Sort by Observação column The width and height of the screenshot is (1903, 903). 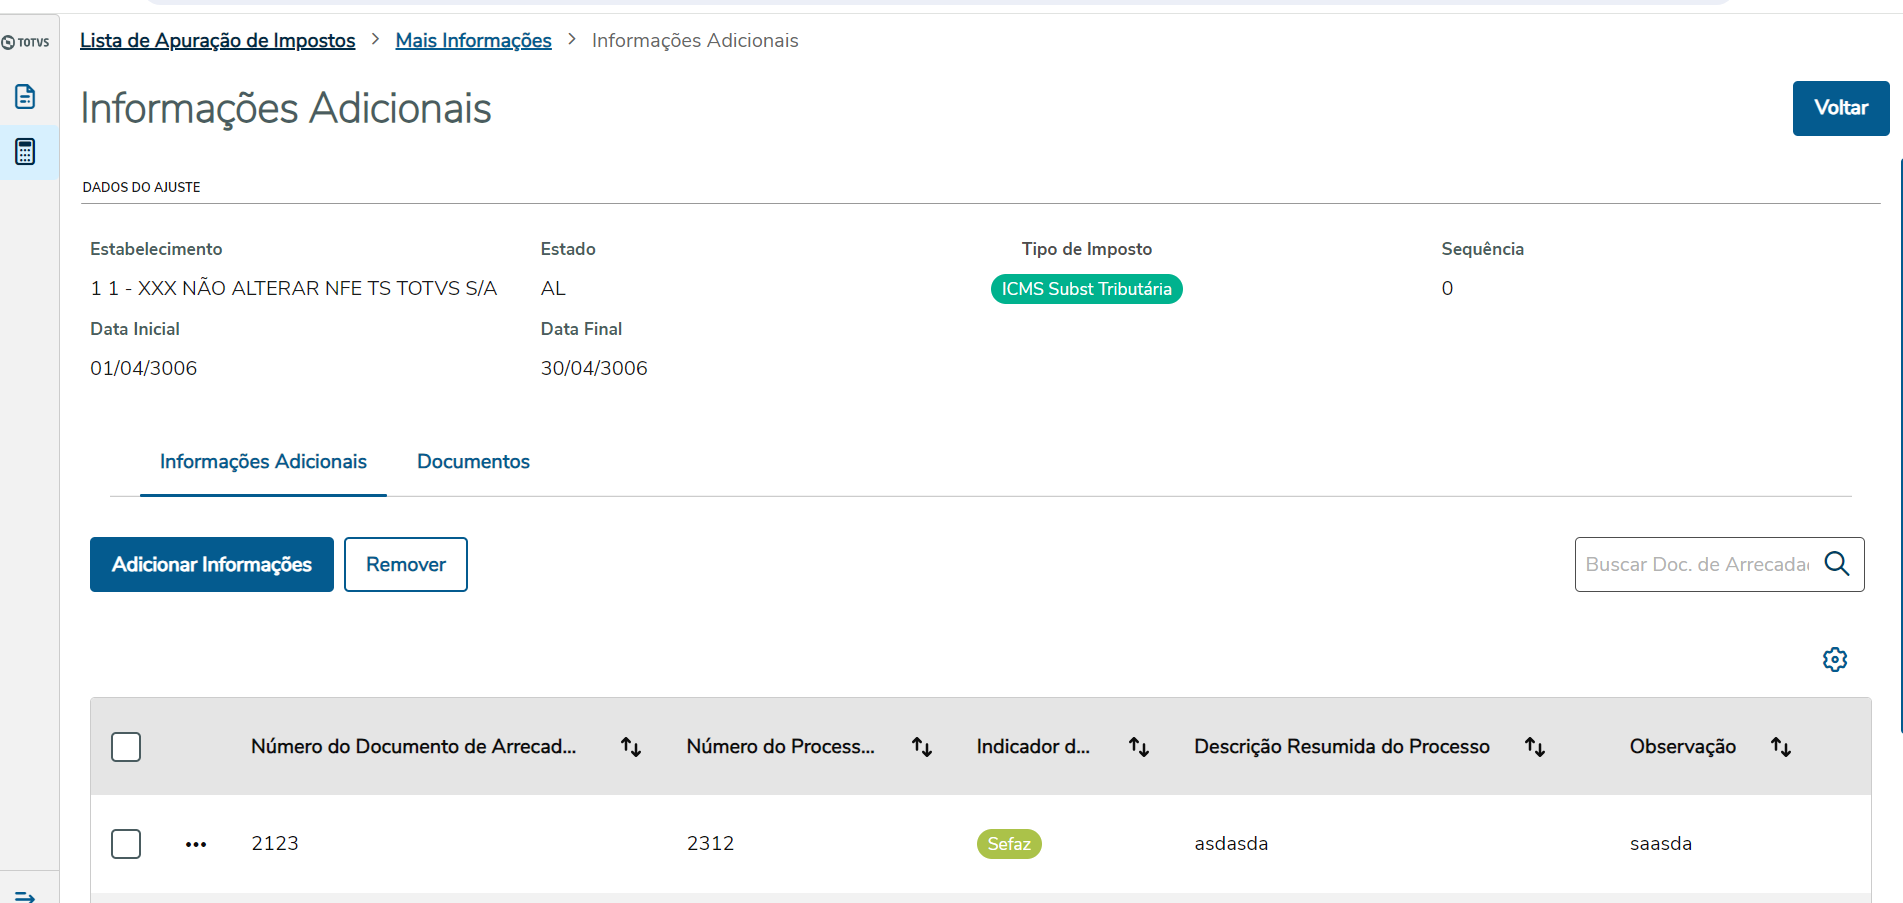coord(1781,747)
